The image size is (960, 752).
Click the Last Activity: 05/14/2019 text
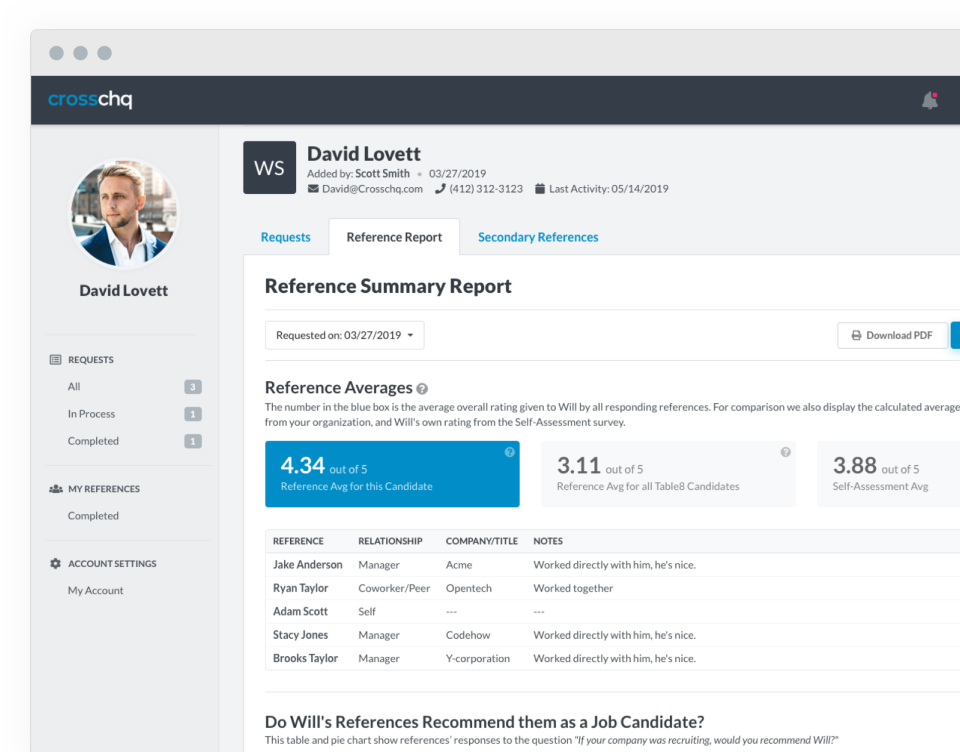[x=609, y=189]
